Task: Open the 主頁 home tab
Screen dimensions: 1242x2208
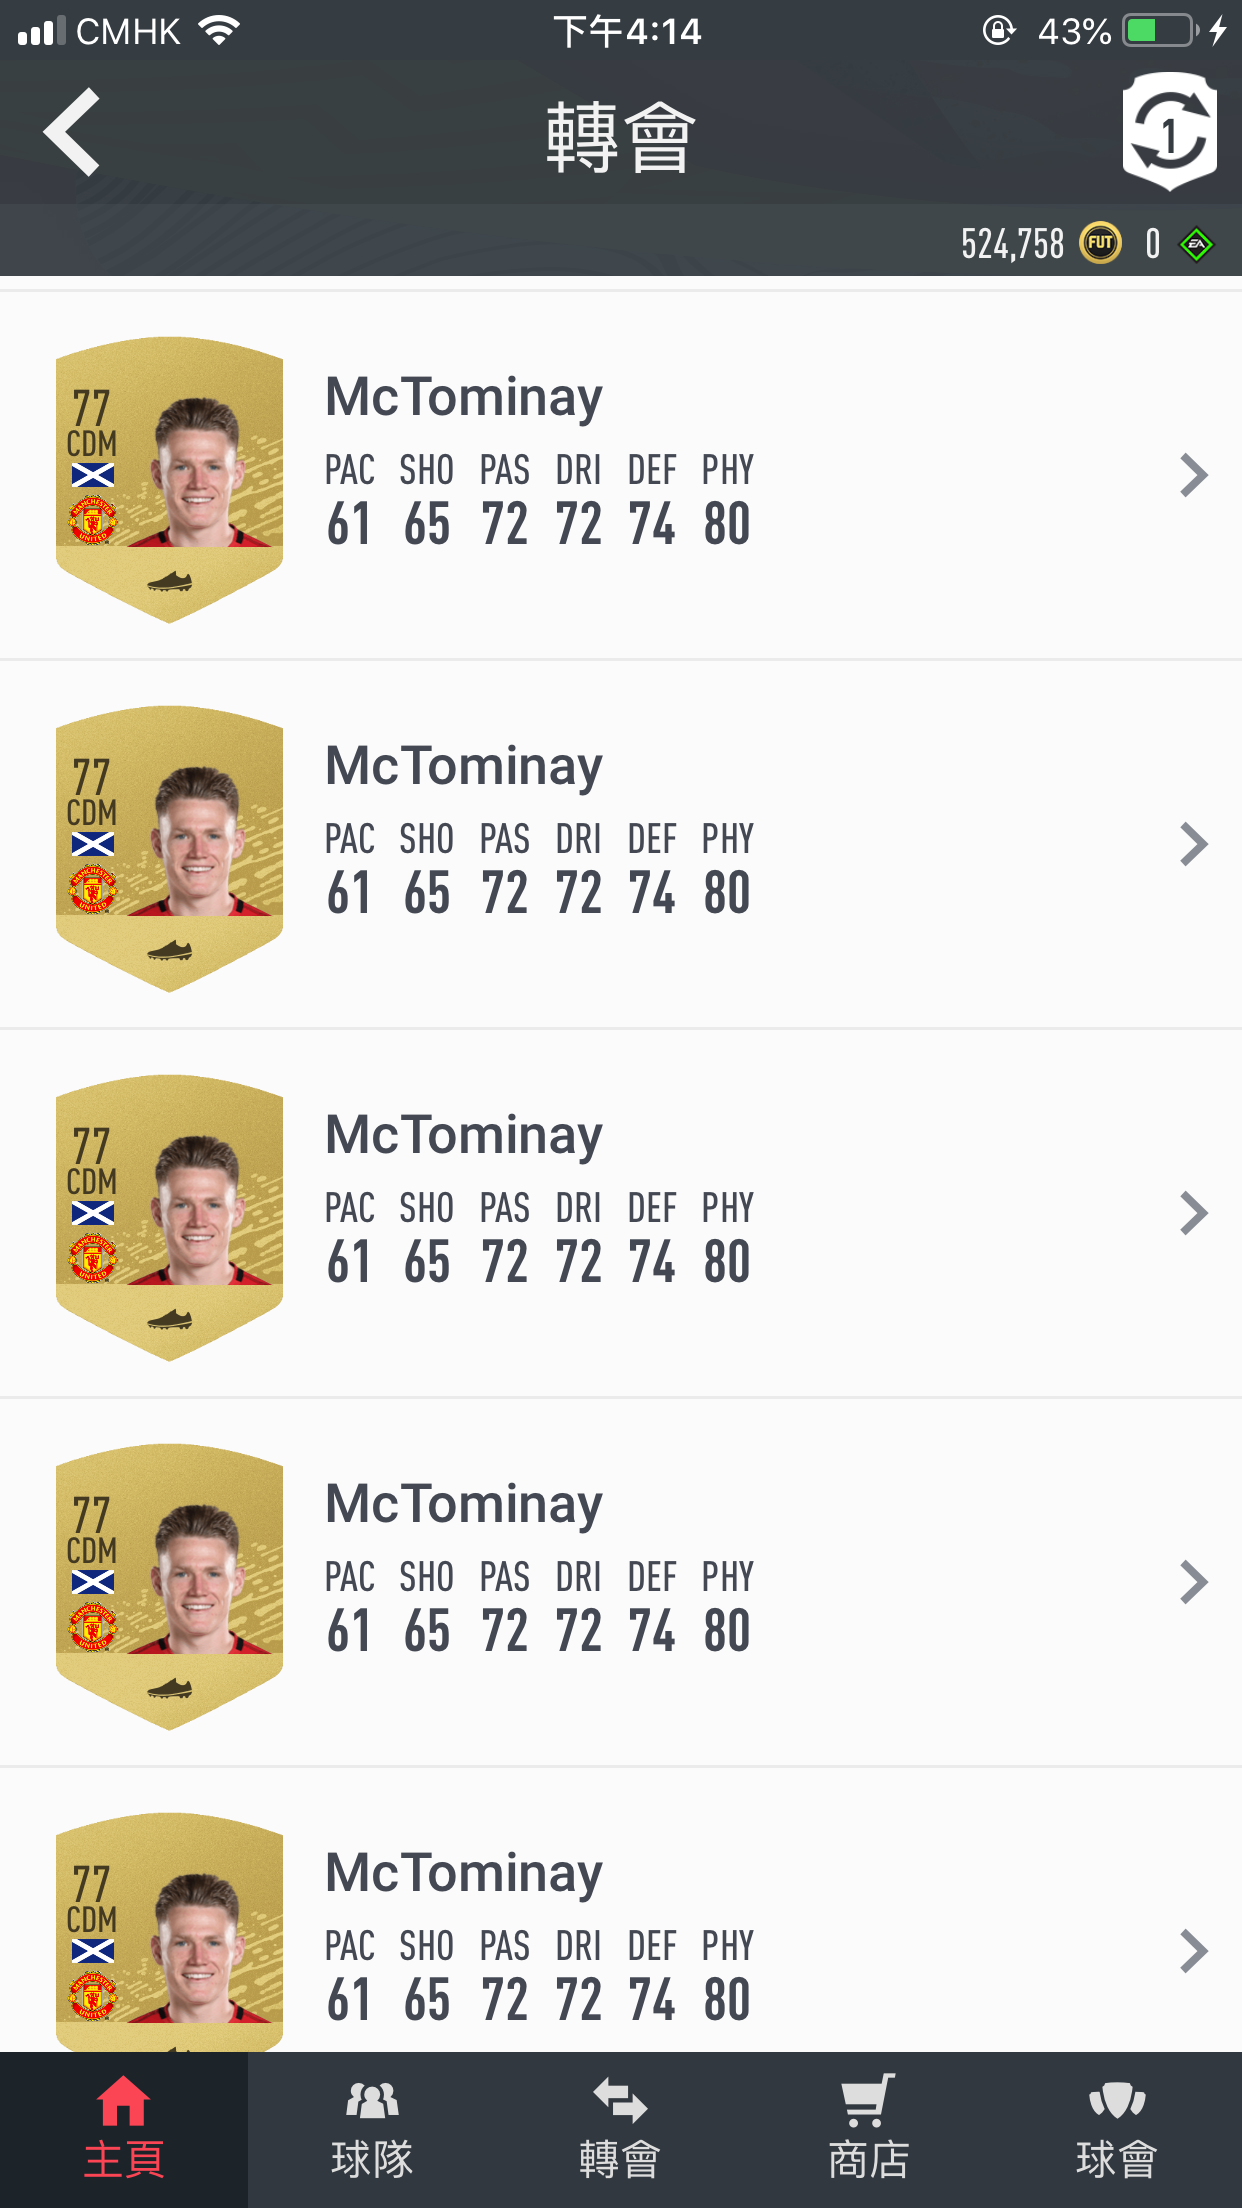Action: point(124,2129)
